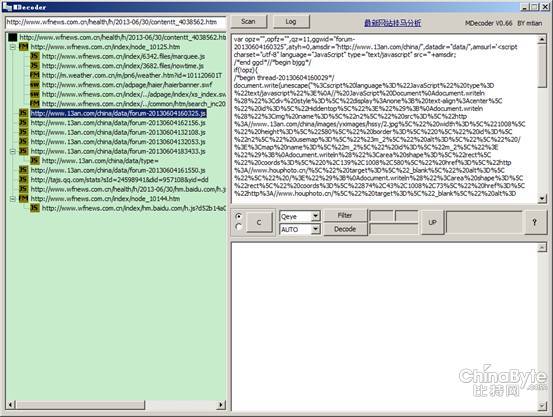Click FM icon next to weather.com.cn entry
Viewport: 553px width, 417px height.
point(35,75)
